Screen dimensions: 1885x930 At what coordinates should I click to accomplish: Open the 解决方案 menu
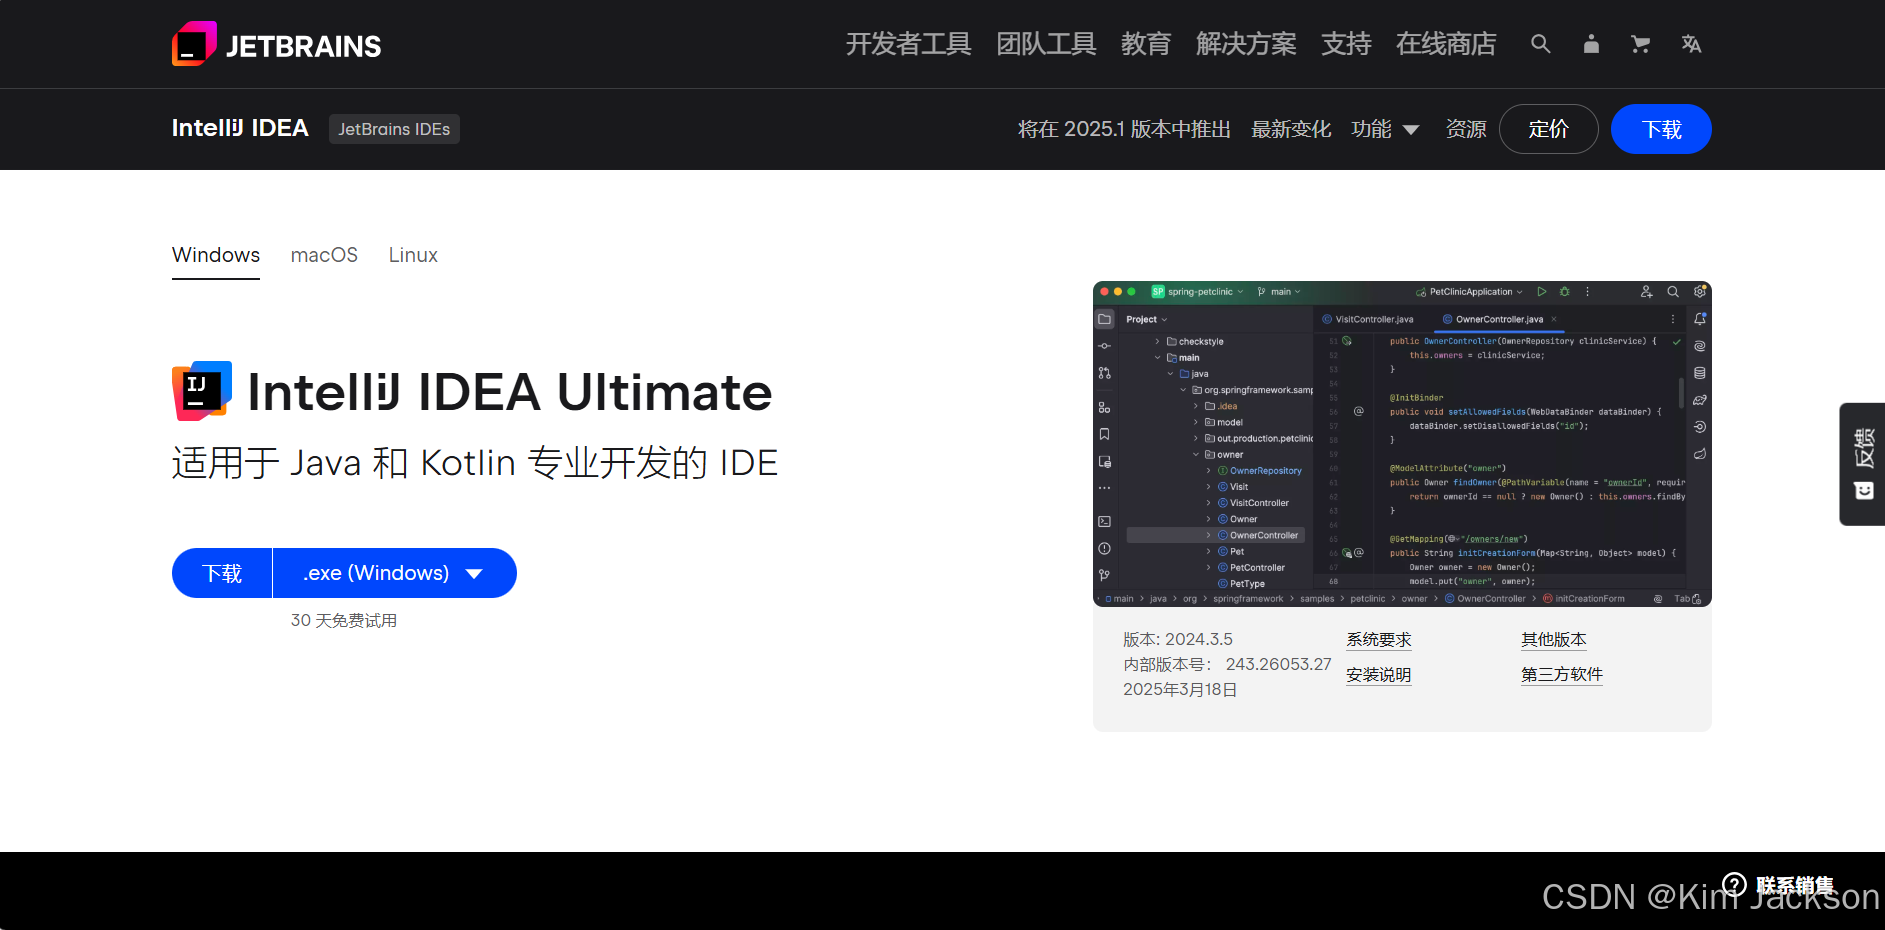1245,44
